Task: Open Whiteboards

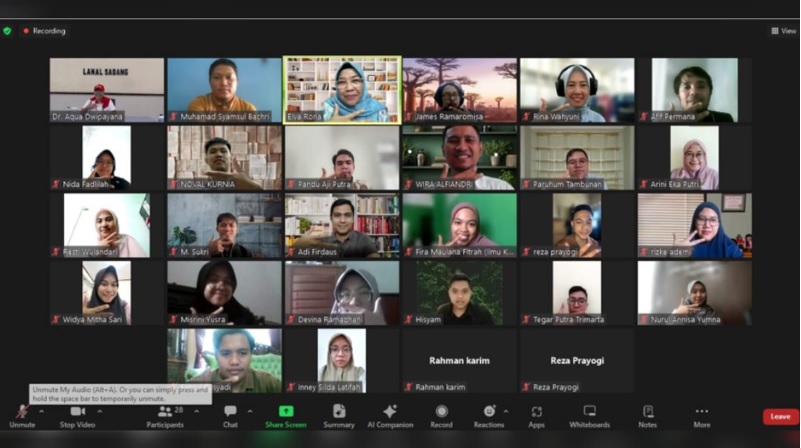Action: coord(589,415)
